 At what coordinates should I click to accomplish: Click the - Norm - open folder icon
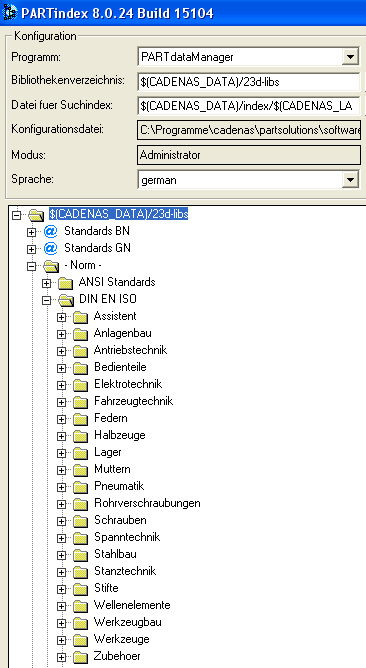pyautogui.click(x=51, y=267)
